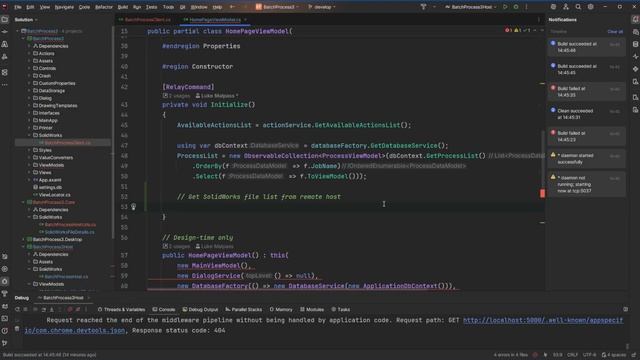
Task: Open the File menu
Action: [18, 7]
